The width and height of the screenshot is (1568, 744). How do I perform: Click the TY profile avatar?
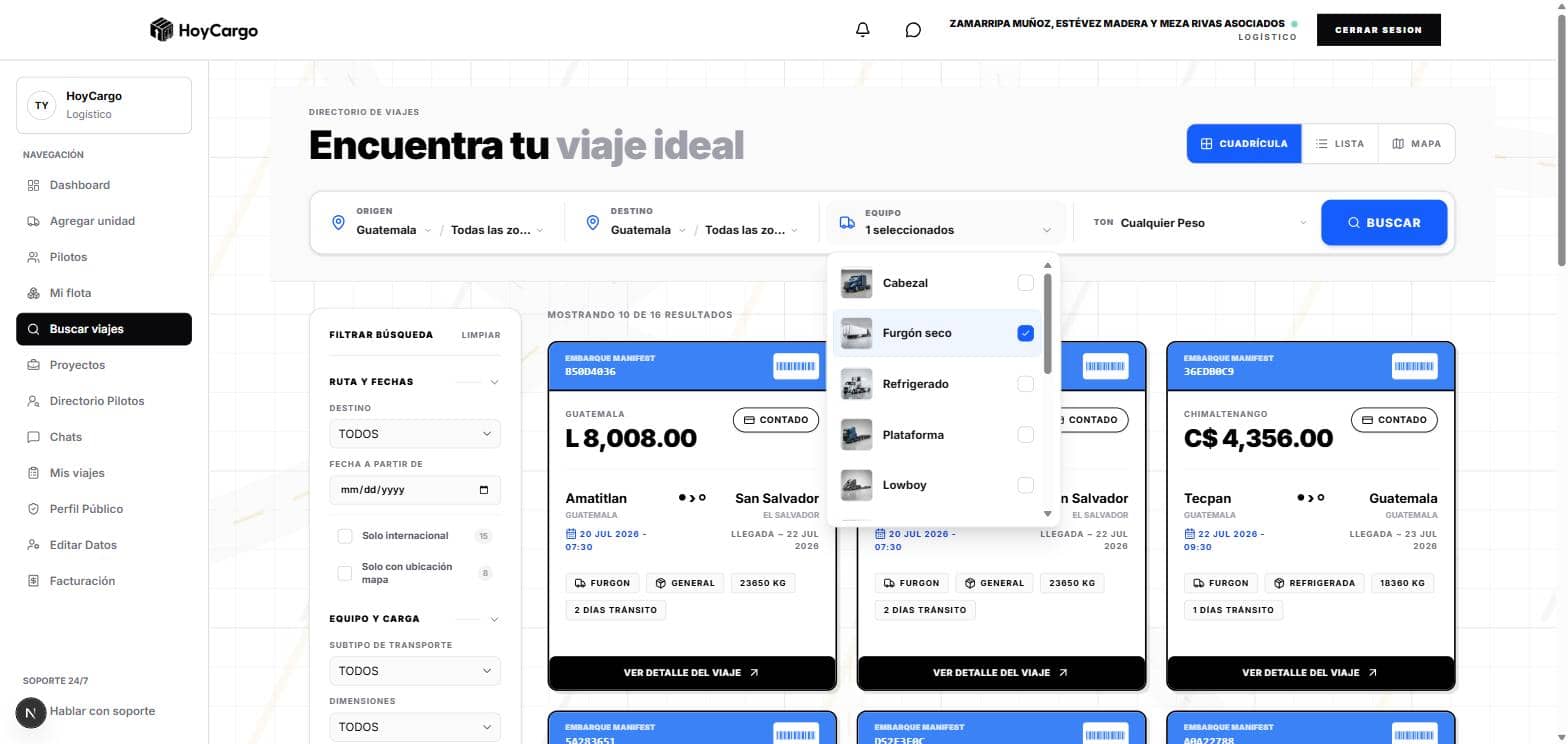[x=41, y=105]
